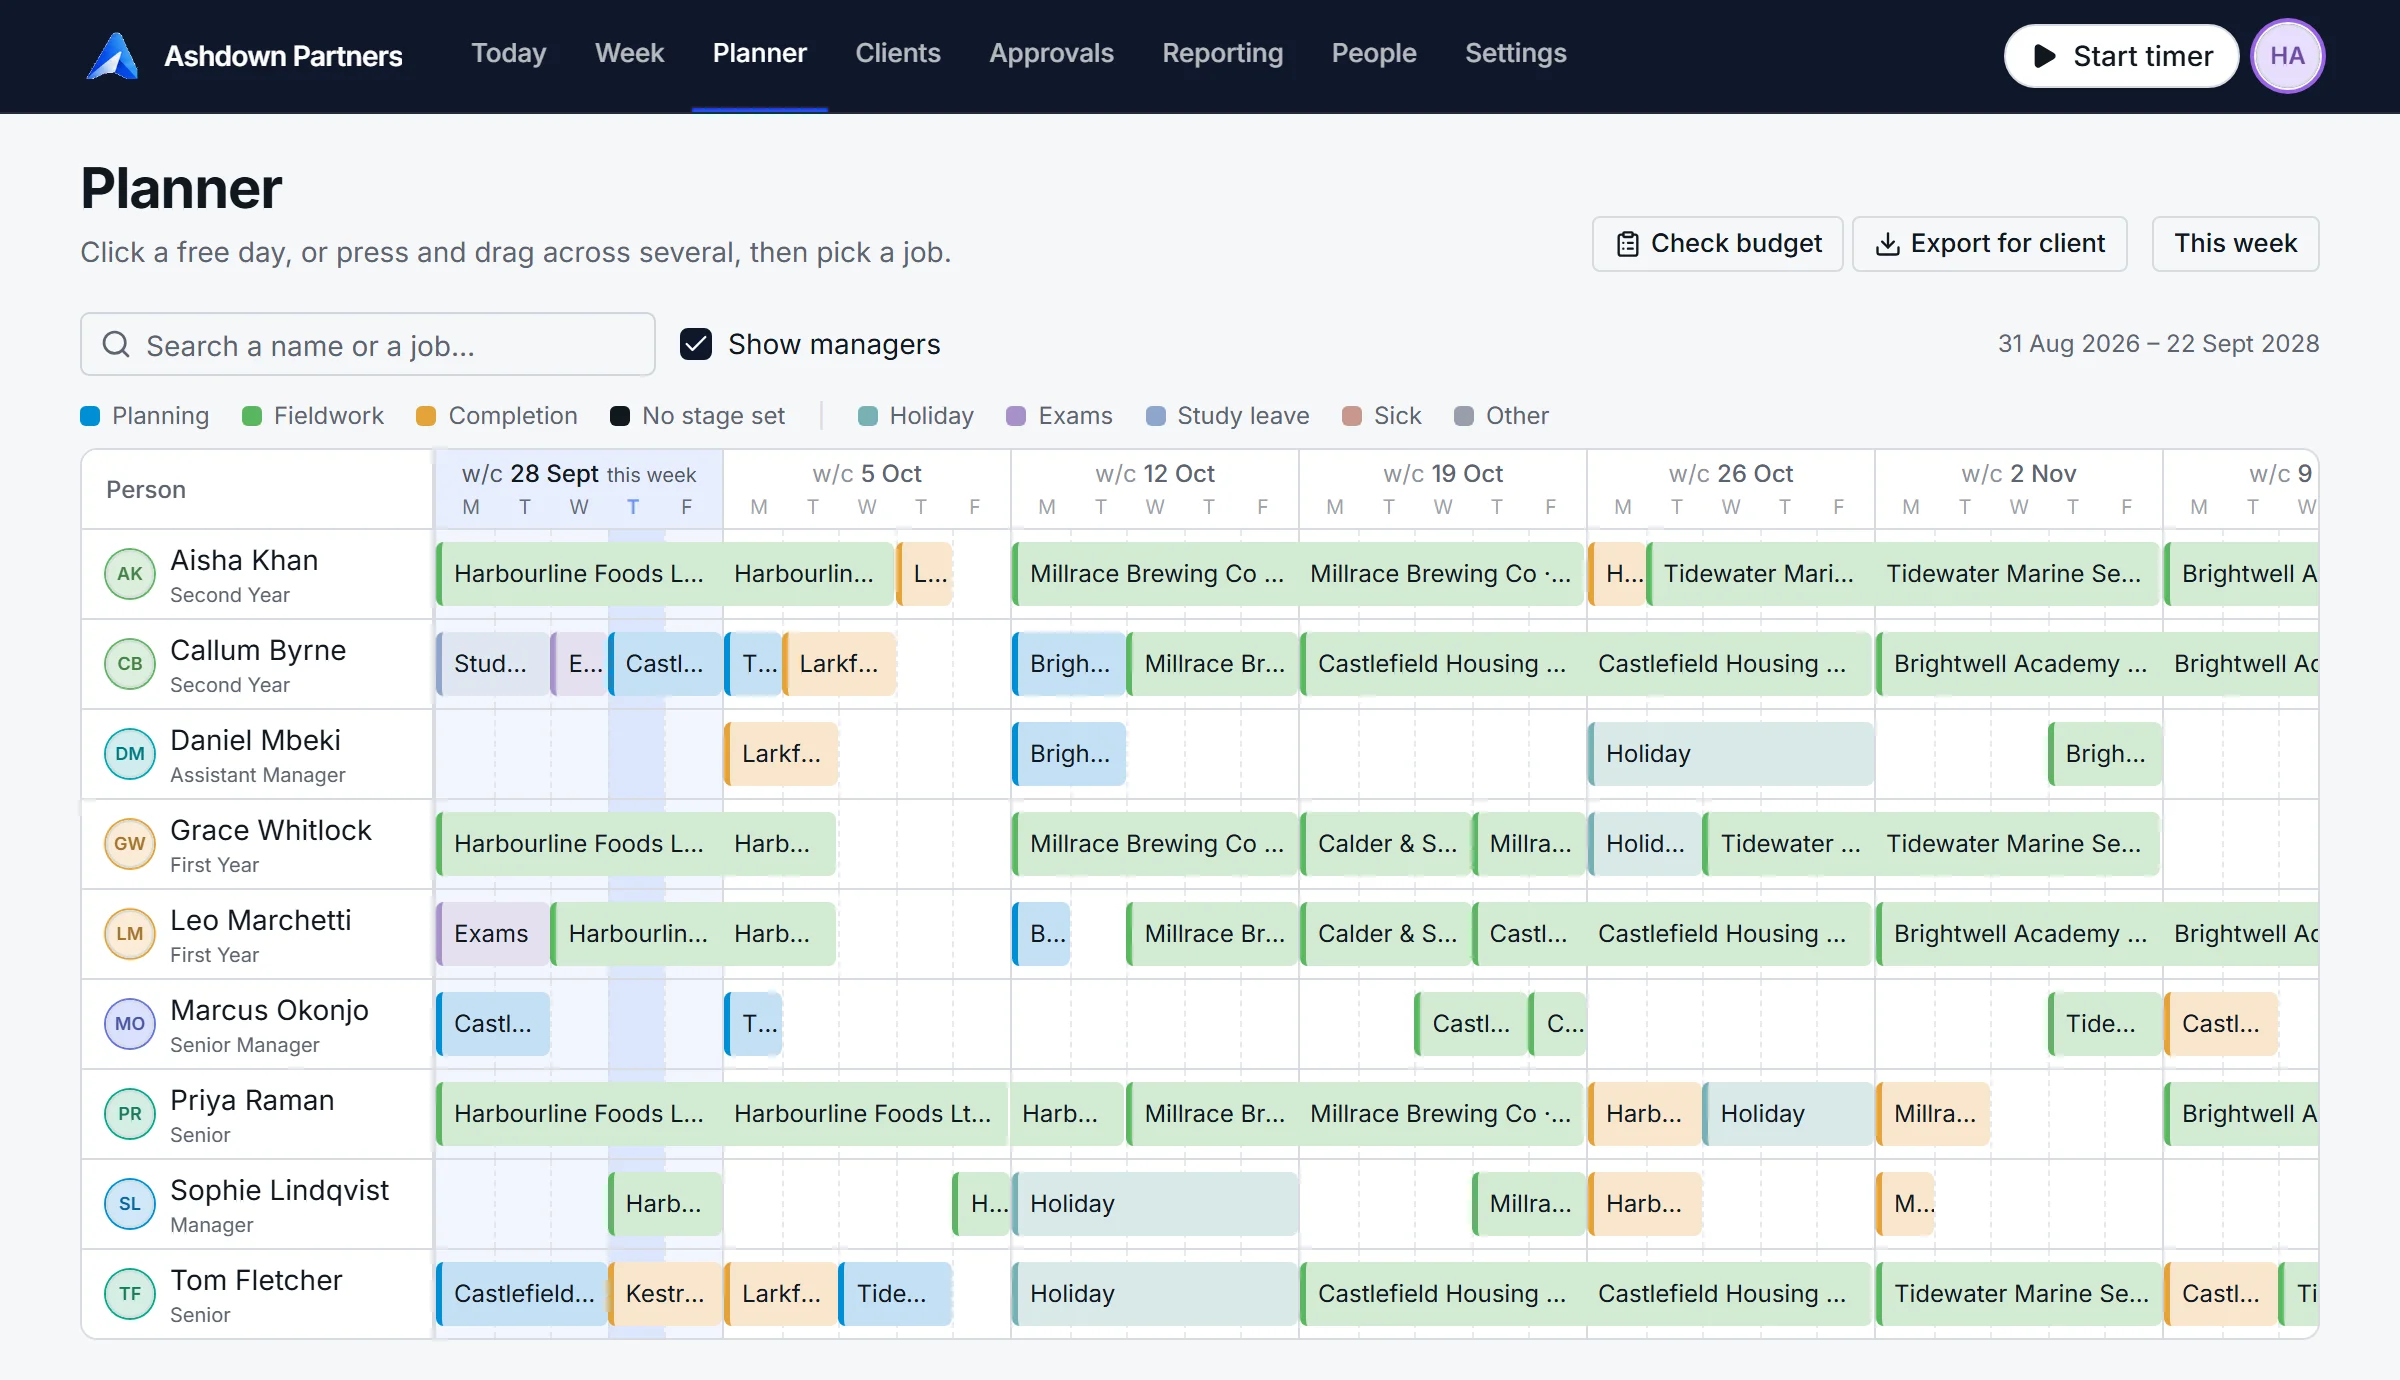Click Callum Byrne's CB avatar
Image resolution: width=2400 pixels, height=1380 pixels.
(x=130, y=664)
